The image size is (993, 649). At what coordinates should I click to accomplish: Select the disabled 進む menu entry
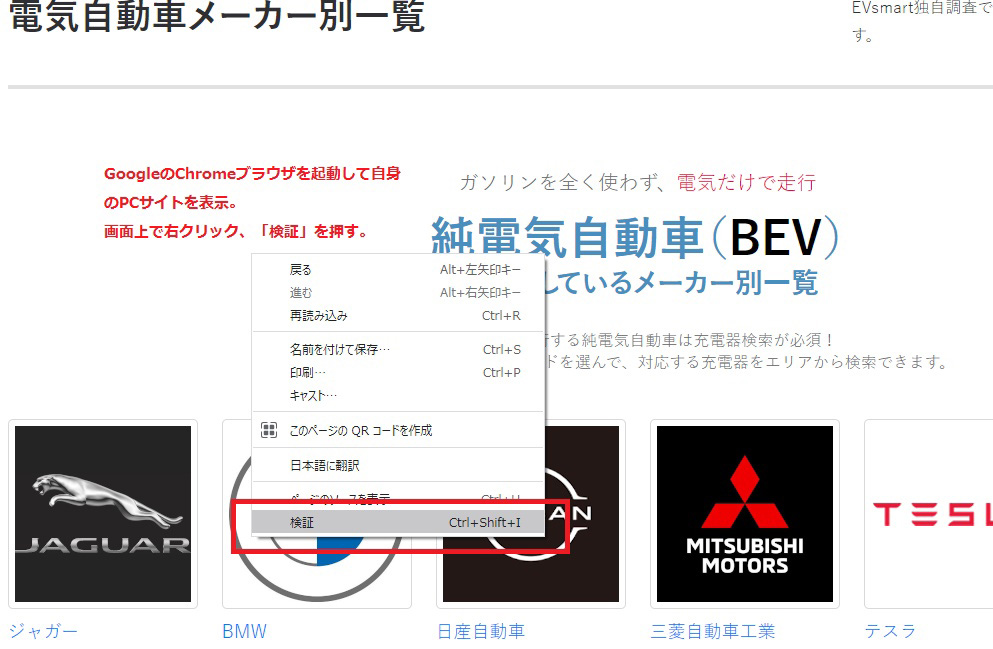point(398,293)
